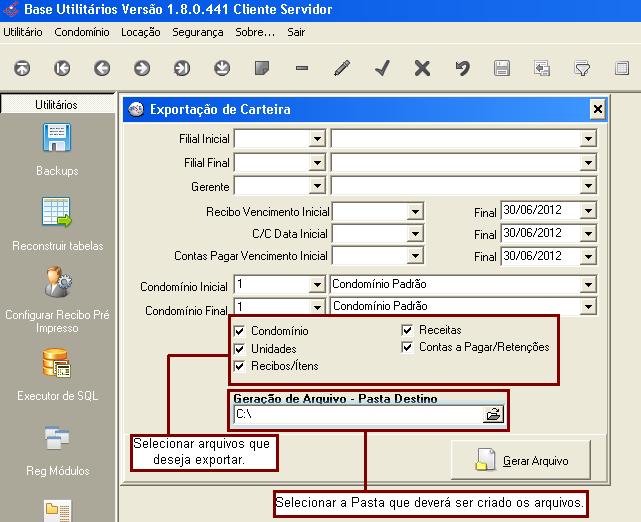Image resolution: width=641 pixels, height=522 pixels.
Task: Click the pencil edit toolbar icon
Action: click(x=342, y=68)
